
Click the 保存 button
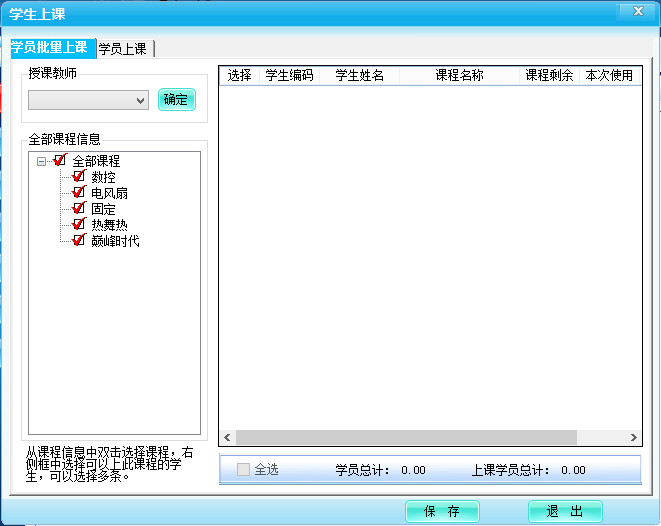coord(442,512)
